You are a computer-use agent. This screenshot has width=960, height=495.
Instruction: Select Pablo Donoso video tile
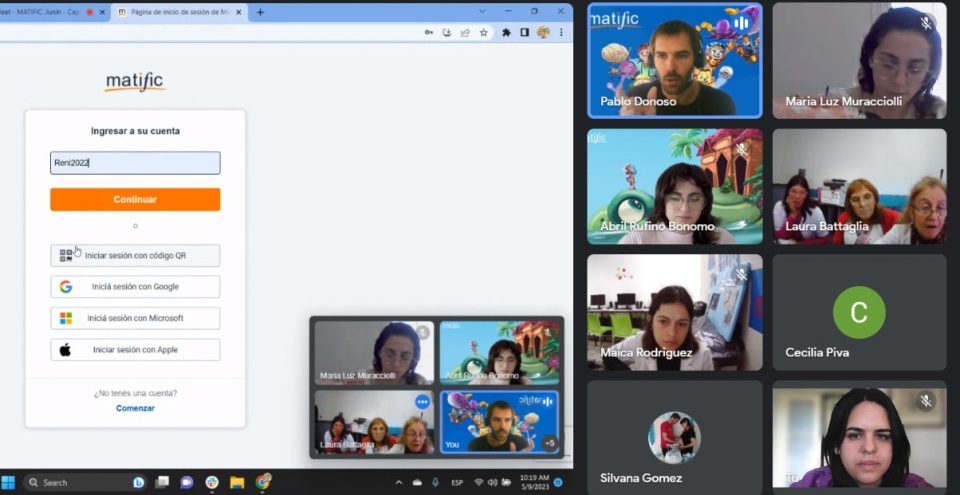click(x=675, y=60)
